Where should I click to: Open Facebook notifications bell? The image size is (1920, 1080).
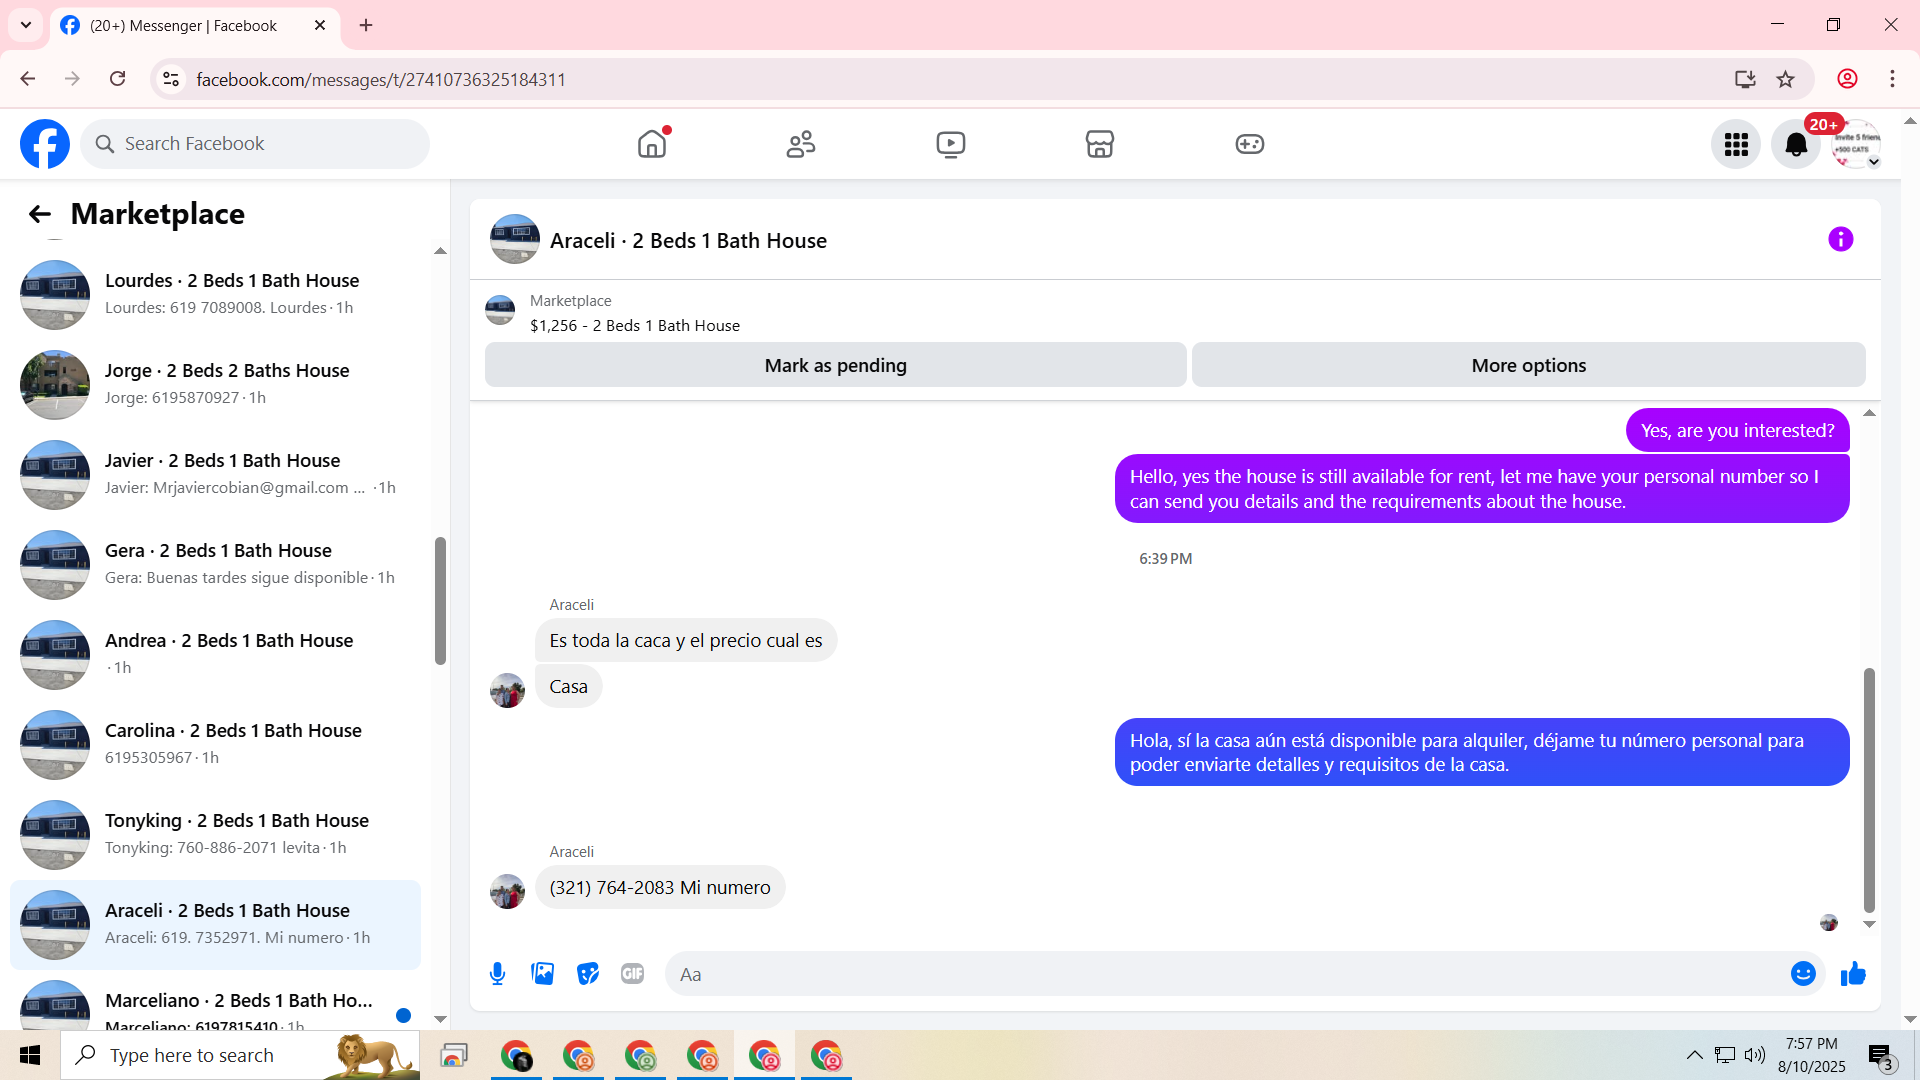coord(1796,145)
